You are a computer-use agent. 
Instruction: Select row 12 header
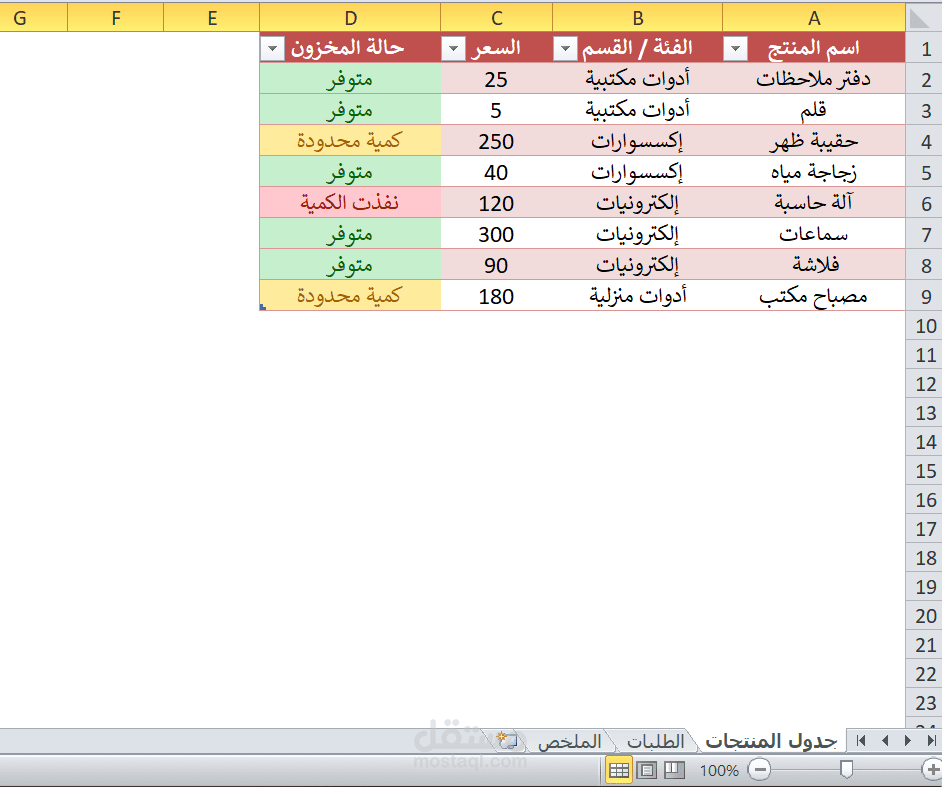[924, 383]
